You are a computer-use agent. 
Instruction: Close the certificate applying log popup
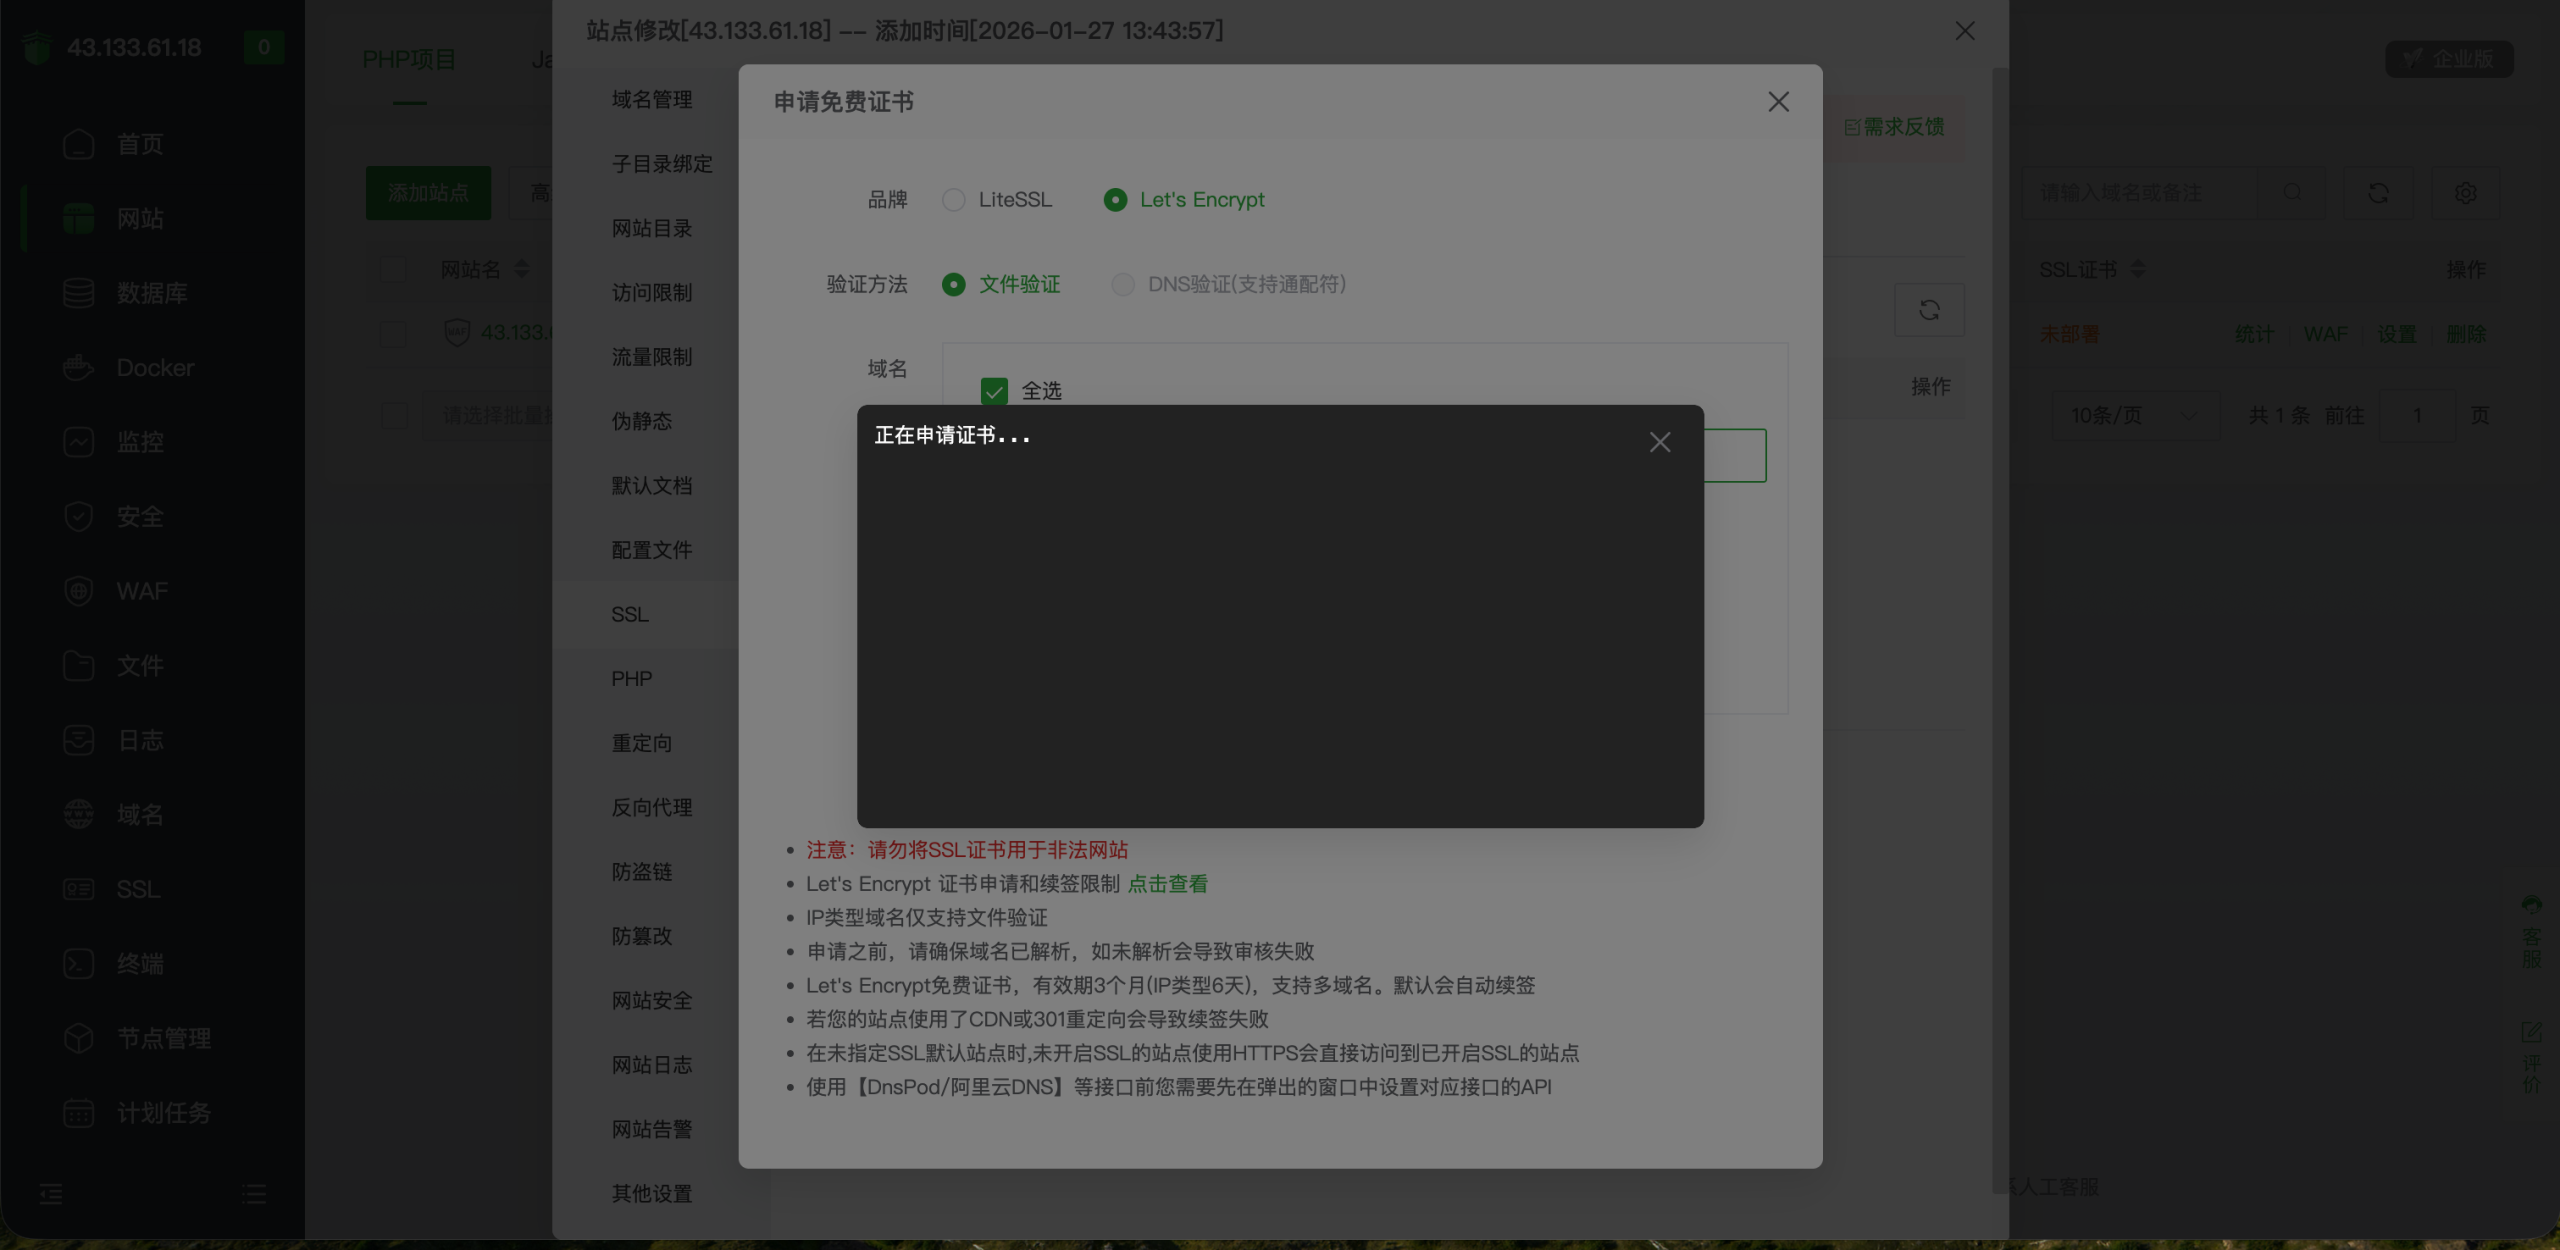tap(1660, 442)
